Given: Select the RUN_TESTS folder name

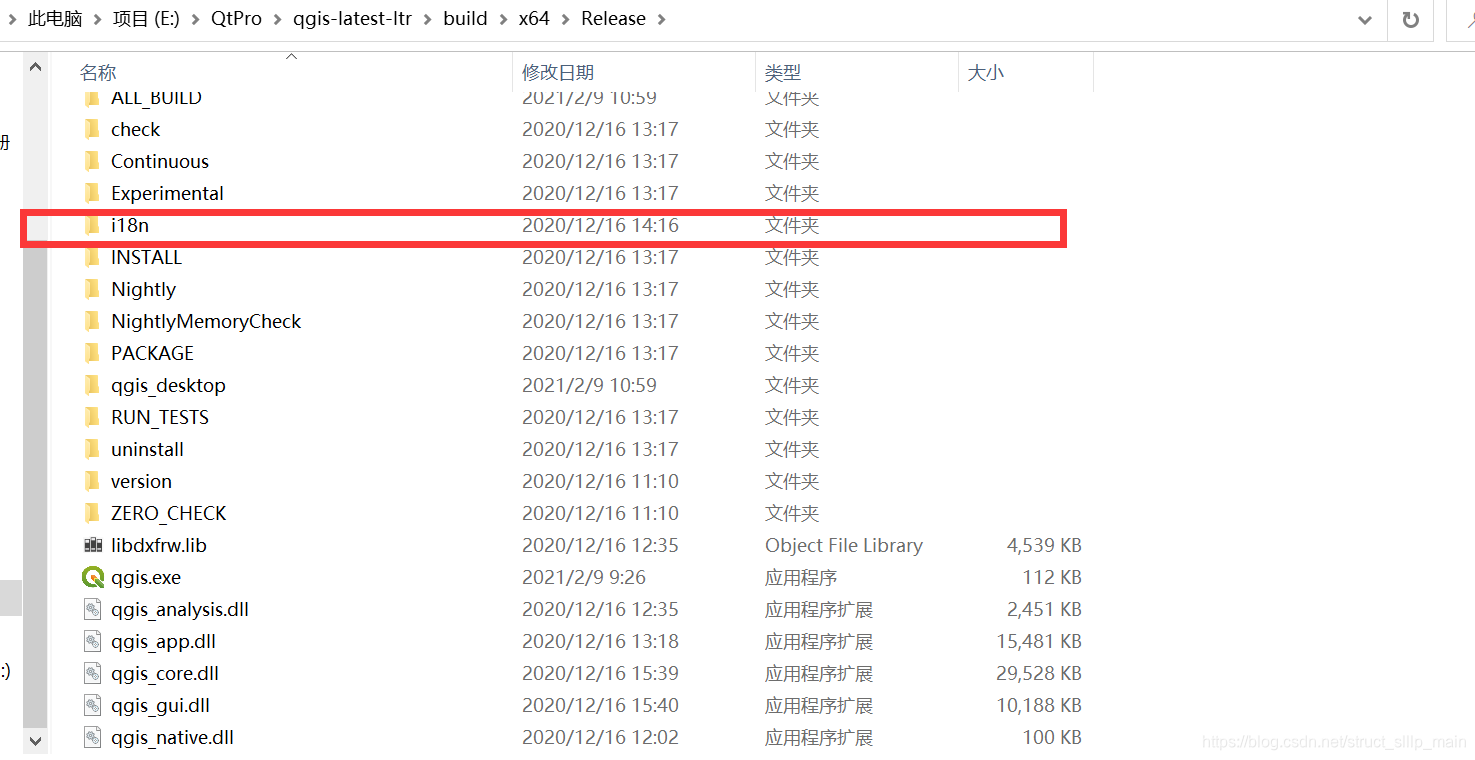Looking at the screenshot, I should tap(160, 417).
